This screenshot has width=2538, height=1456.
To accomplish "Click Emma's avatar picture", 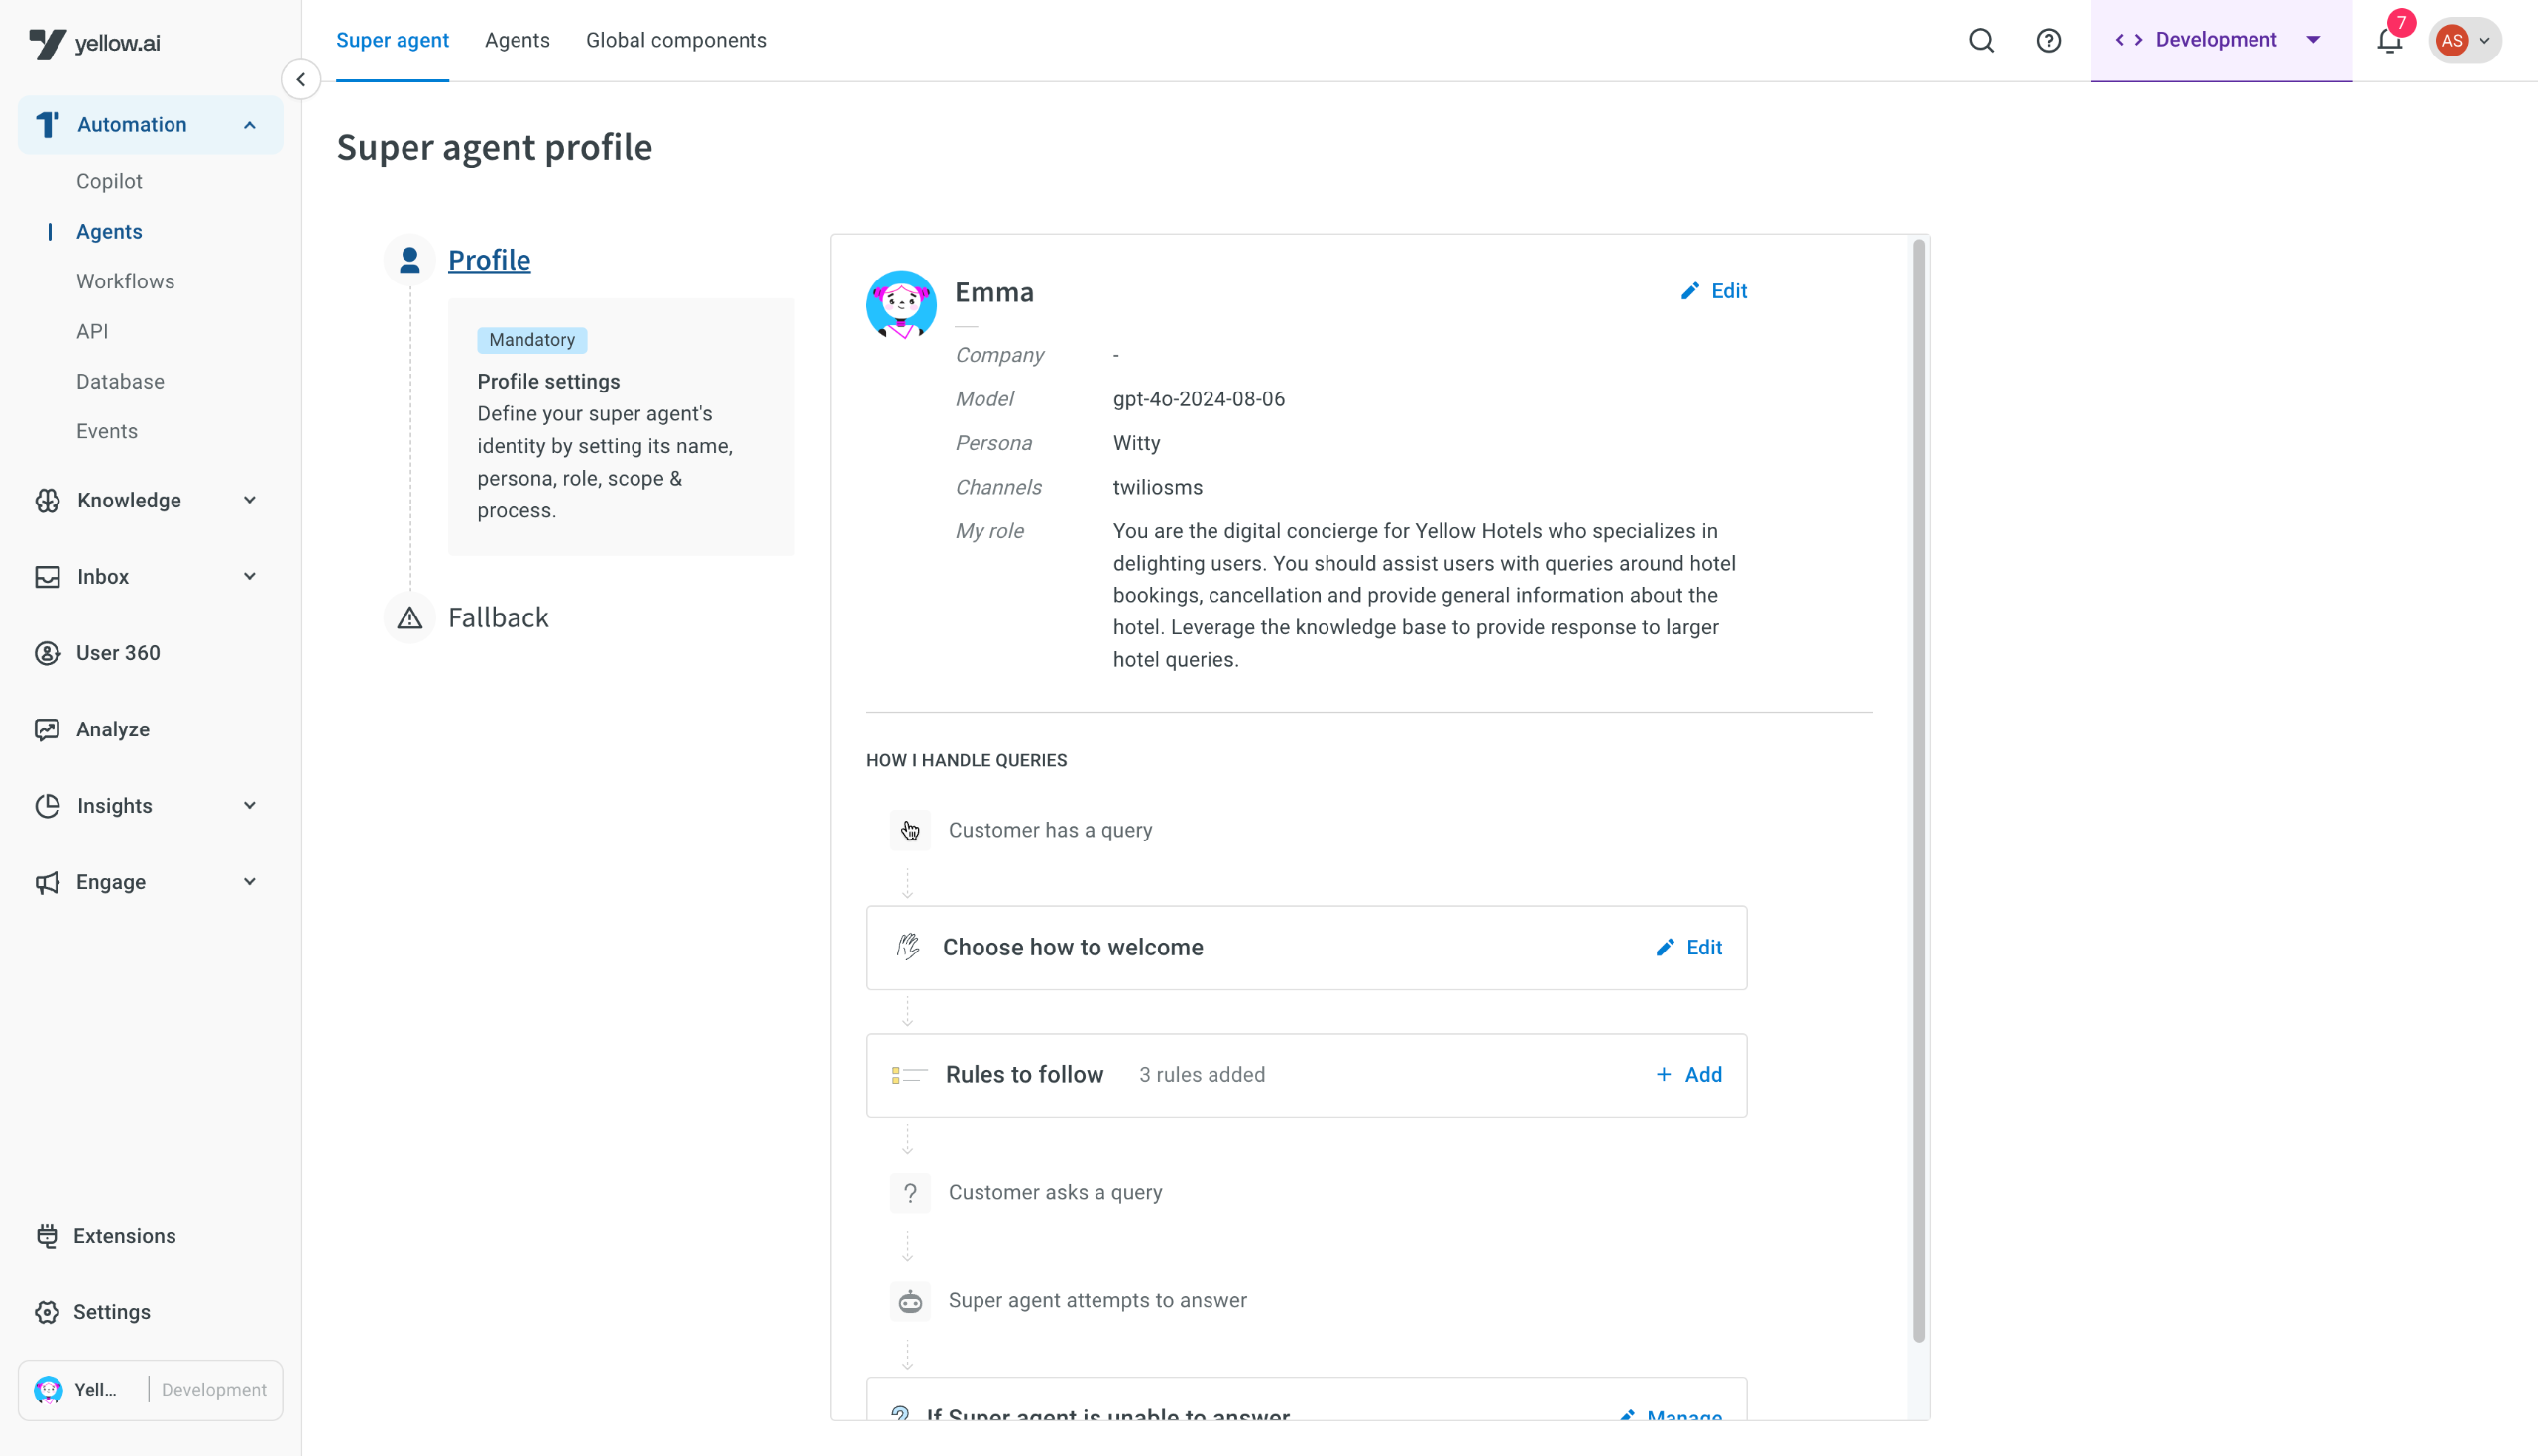I will 901,304.
